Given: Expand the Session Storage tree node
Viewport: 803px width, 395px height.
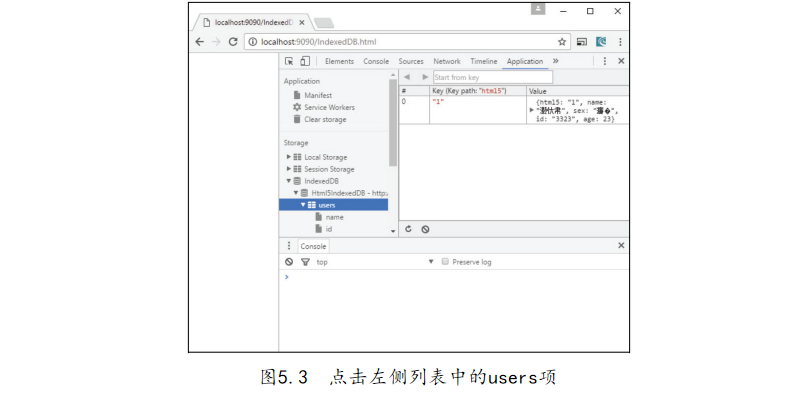Looking at the screenshot, I should [x=289, y=169].
